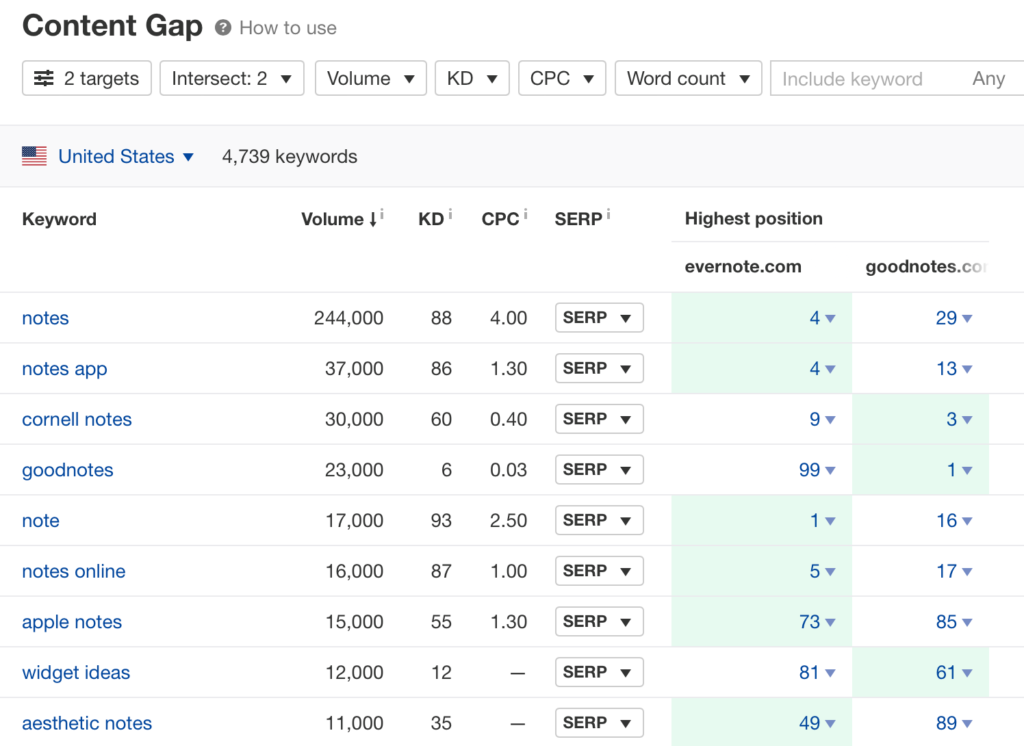
Task: Click the evernote.com column header
Action: (743, 267)
